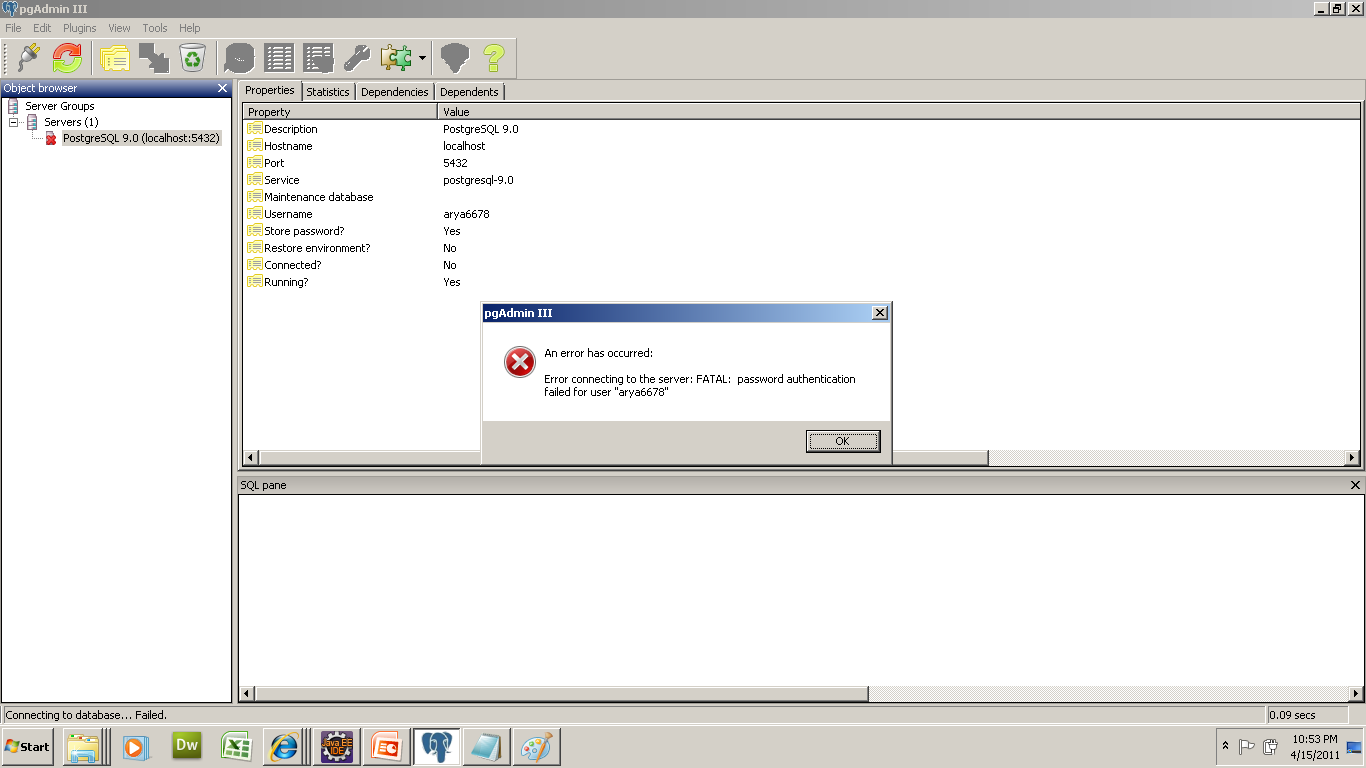Close the Object browser panel
Viewport: 1366px width, 768px height.
click(x=222, y=88)
